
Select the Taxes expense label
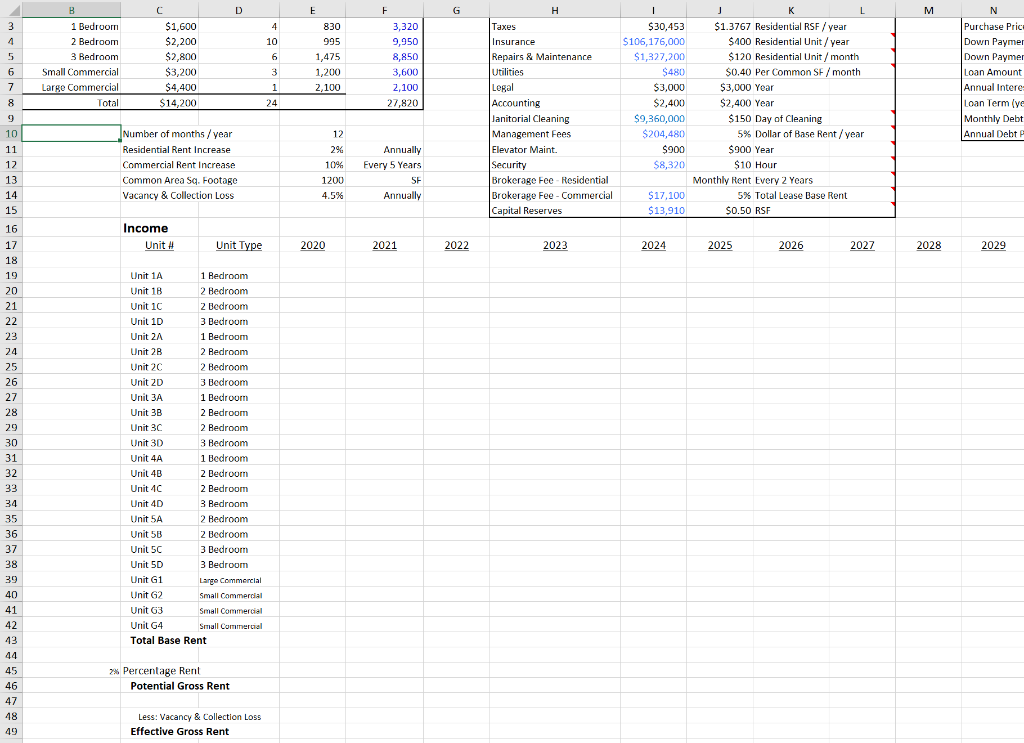[x=555, y=27]
